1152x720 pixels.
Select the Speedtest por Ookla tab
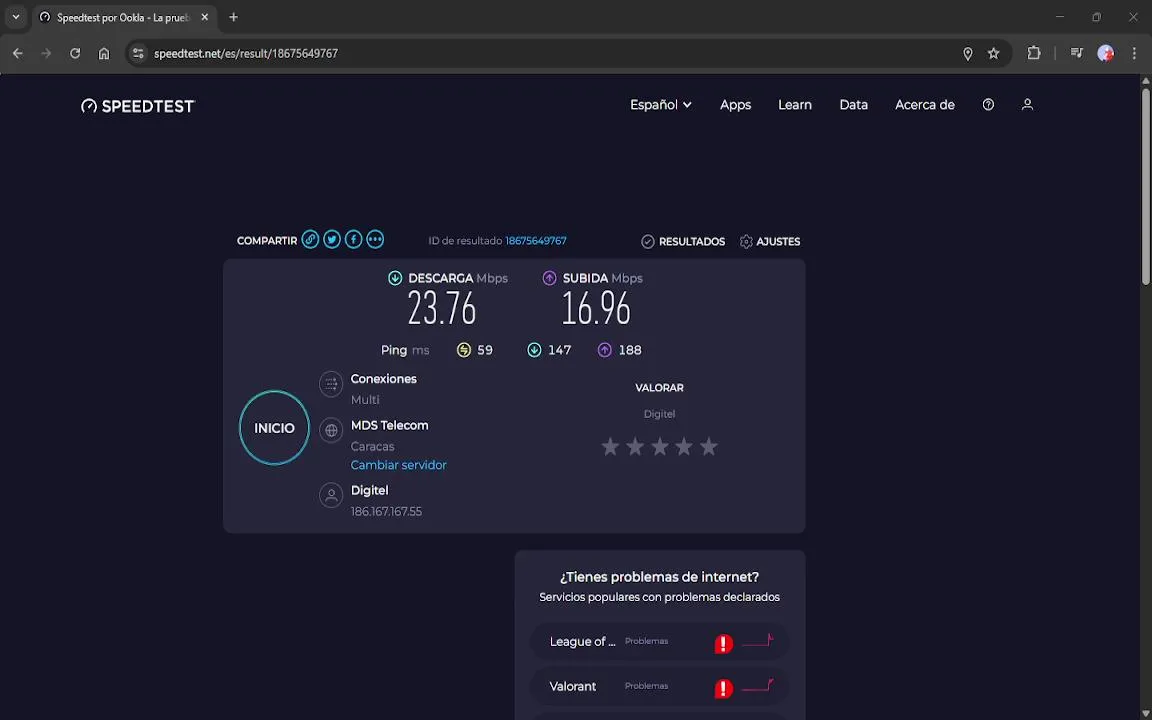pyautogui.click(x=123, y=17)
